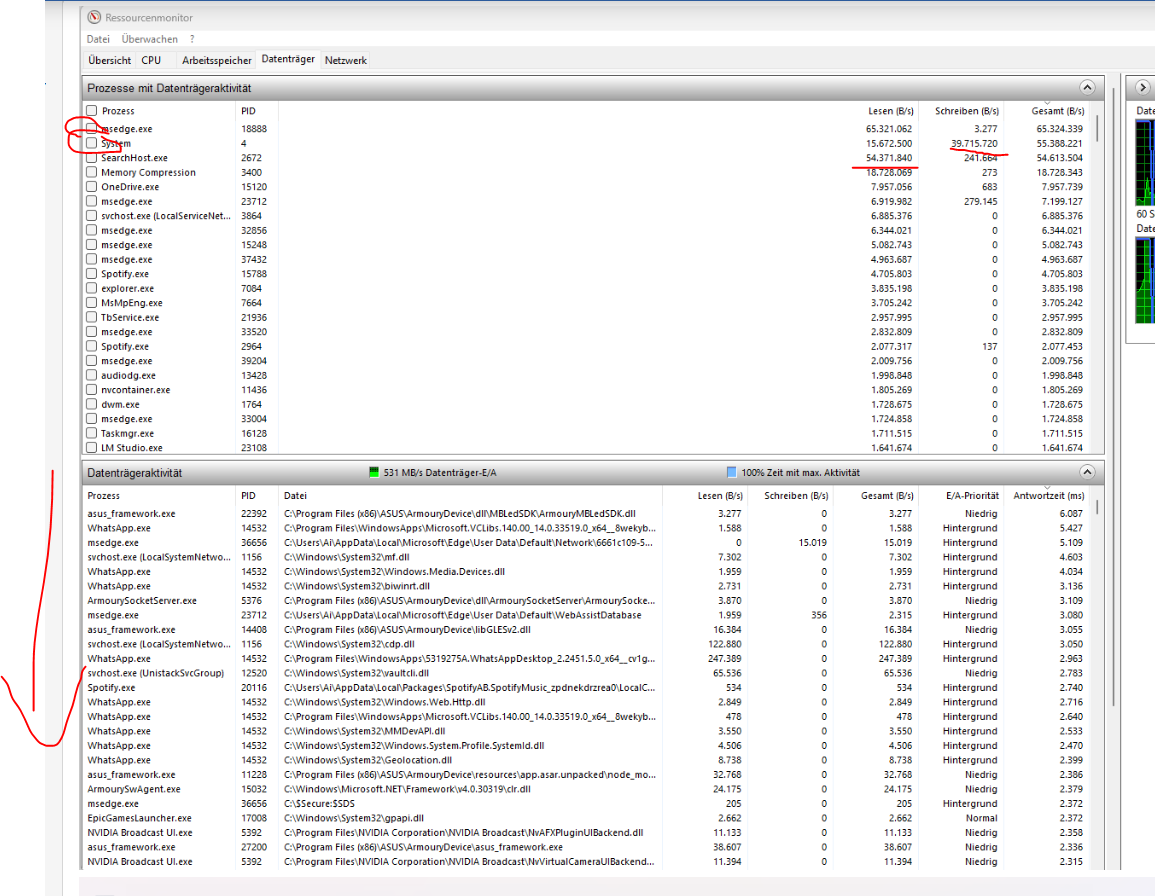
Task: Collapse the Prozesse mit Datenträgeraktivität panel
Action: (1086, 88)
